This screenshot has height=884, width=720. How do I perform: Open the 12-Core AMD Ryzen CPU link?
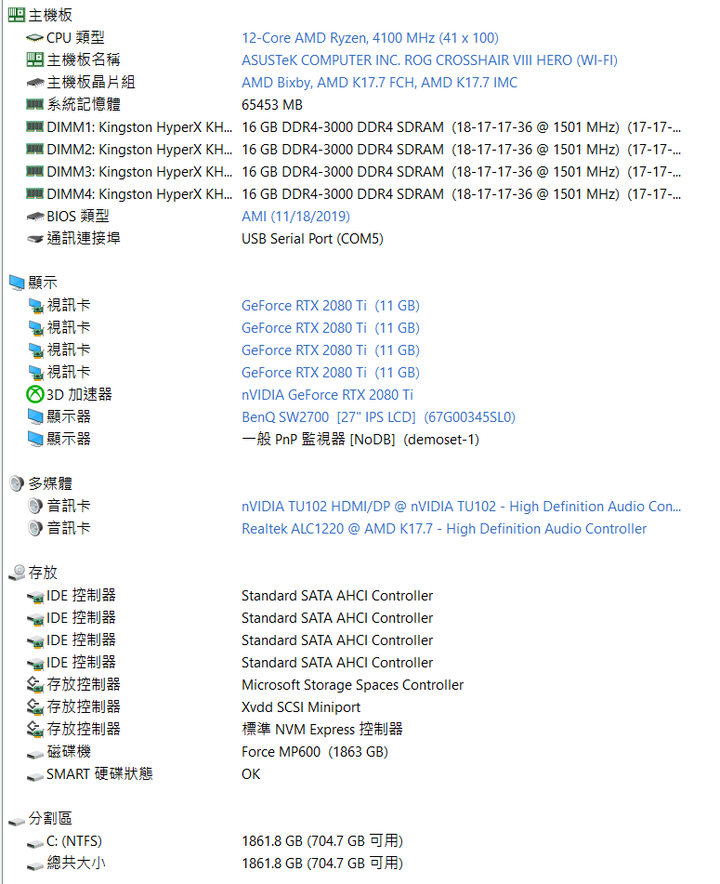click(370, 38)
